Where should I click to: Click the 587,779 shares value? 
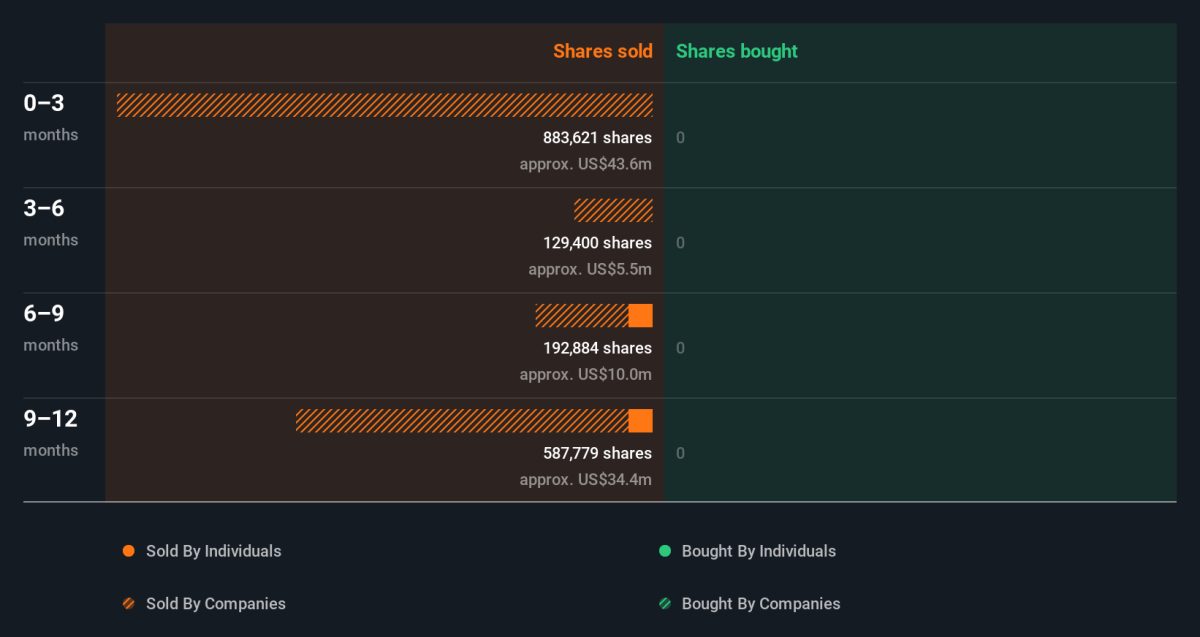pyautogui.click(x=597, y=454)
